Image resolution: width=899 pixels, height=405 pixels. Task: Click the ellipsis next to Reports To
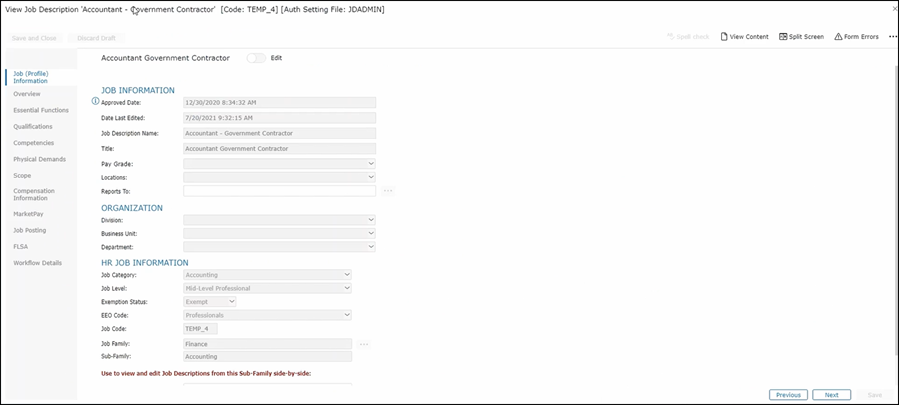tap(388, 190)
